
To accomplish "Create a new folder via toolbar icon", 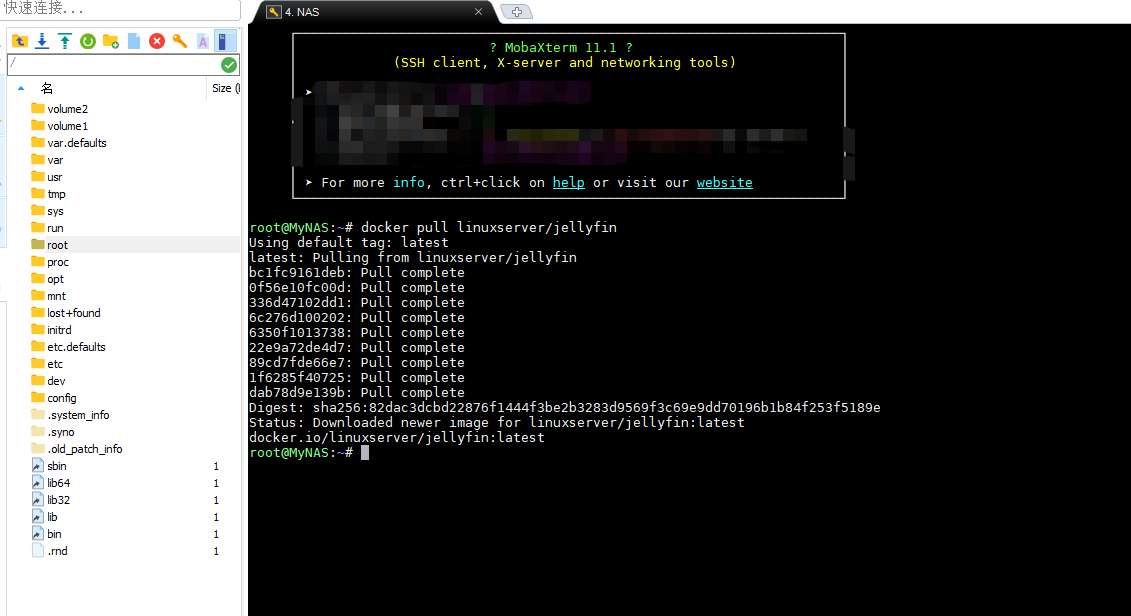I will 110,41.
